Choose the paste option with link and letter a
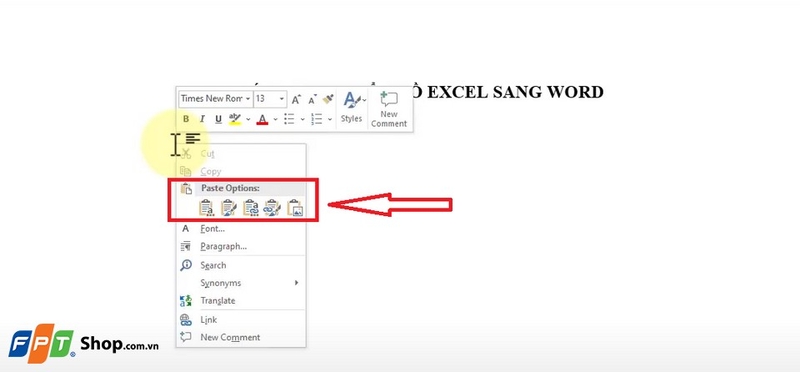Viewport: 800px width, 372px height. (251, 208)
